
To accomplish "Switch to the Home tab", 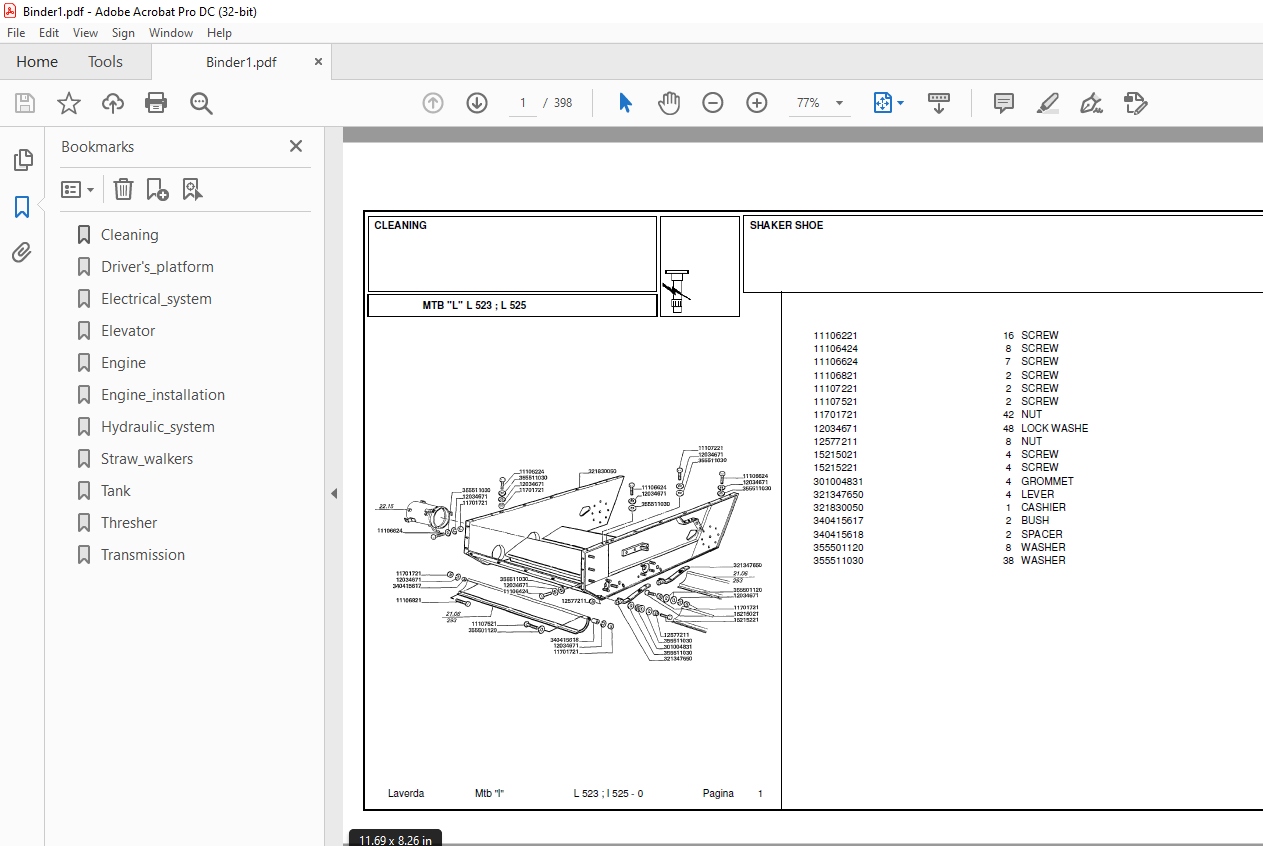I will [37, 62].
